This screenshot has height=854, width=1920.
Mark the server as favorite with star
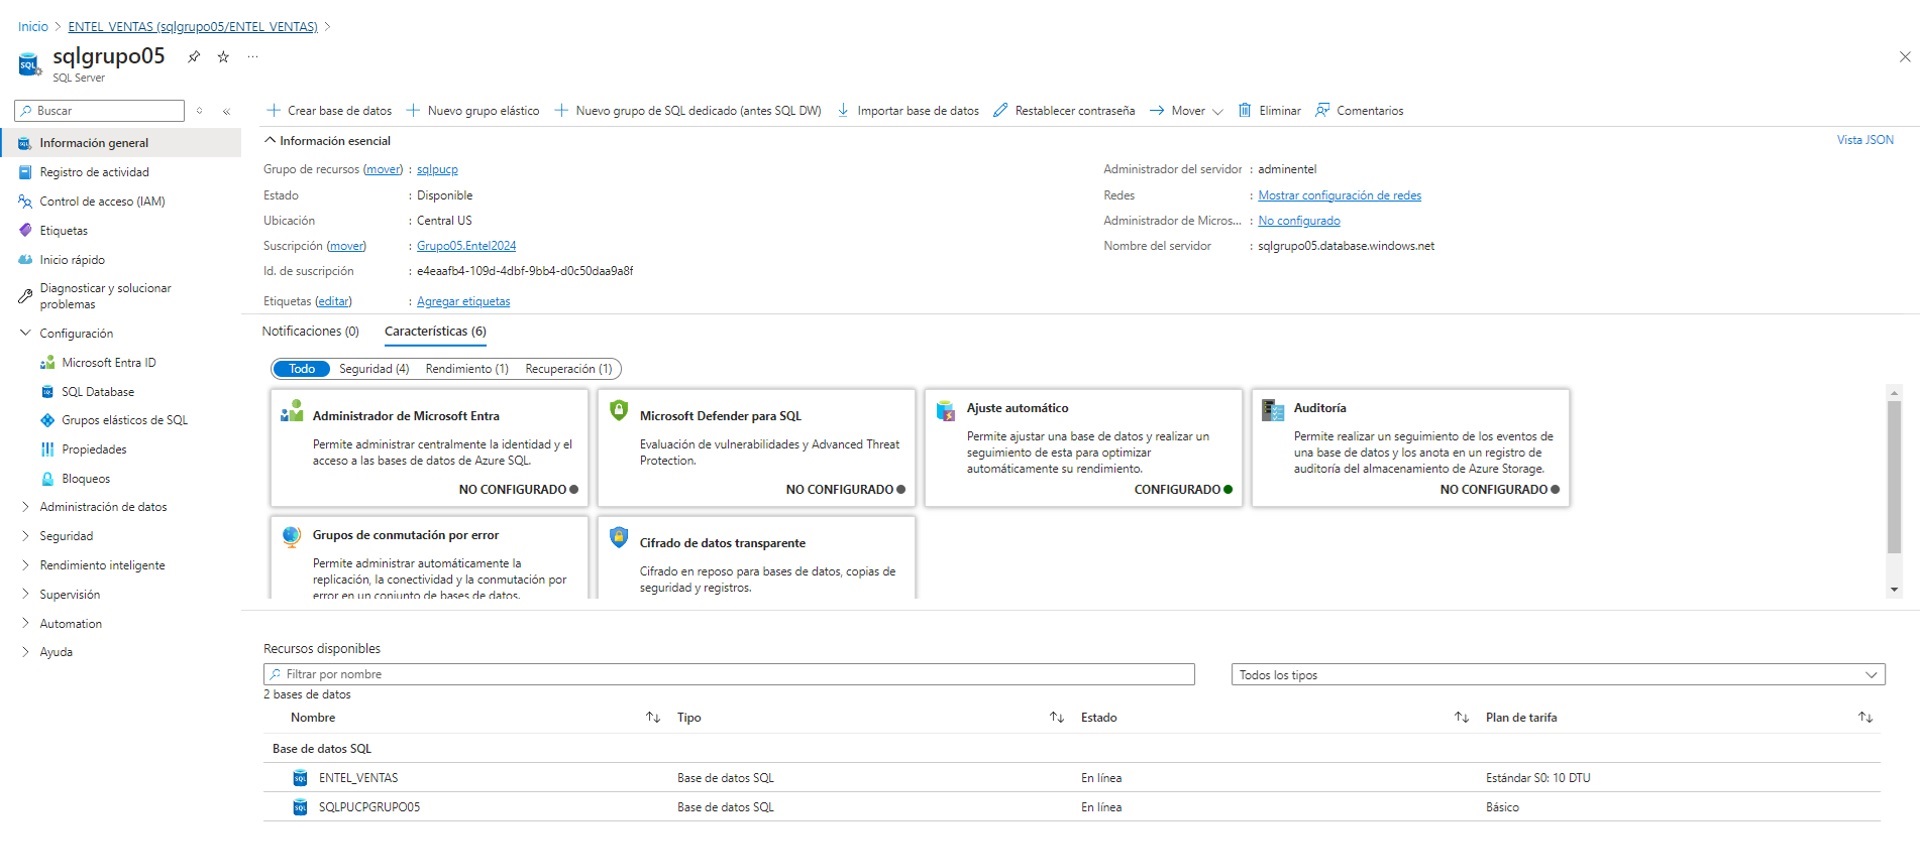(x=223, y=57)
